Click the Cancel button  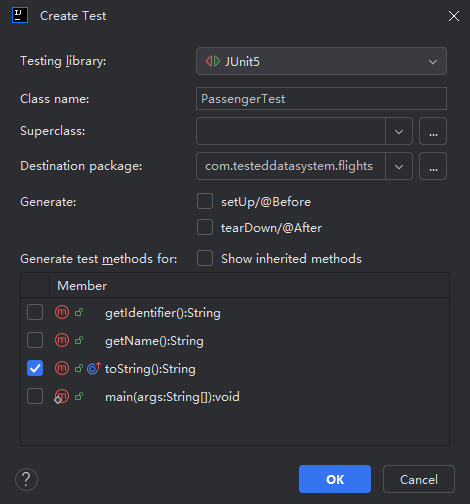[419, 479]
